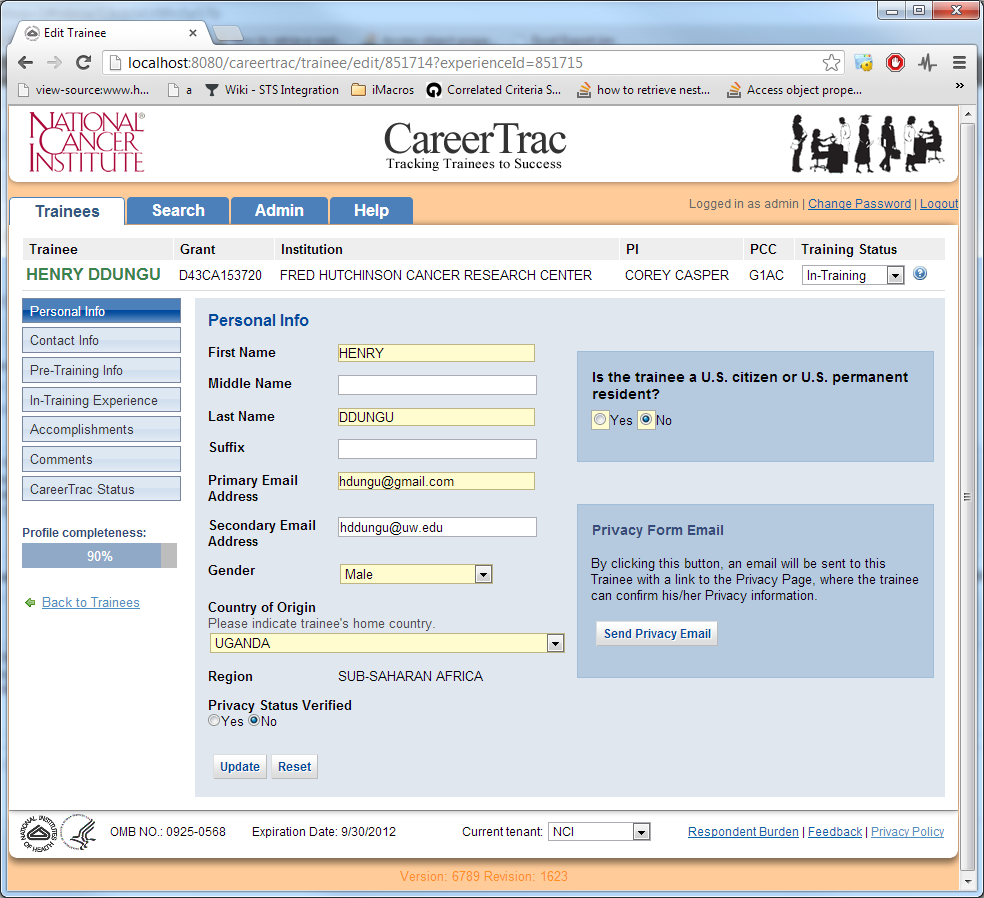Reload the page with refresh icon
Image resolution: width=984 pixels, height=898 pixels.
[83, 63]
